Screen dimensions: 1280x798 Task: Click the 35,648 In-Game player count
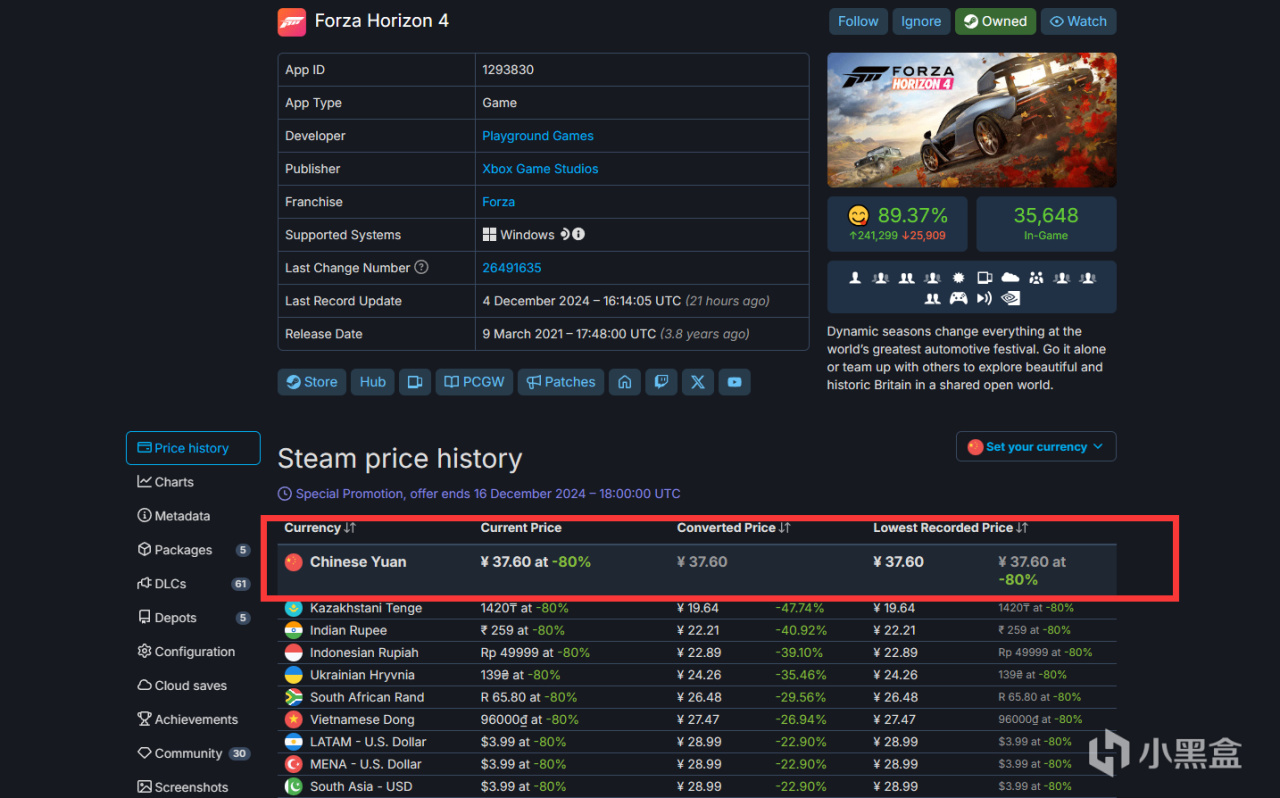pos(1046,223)
